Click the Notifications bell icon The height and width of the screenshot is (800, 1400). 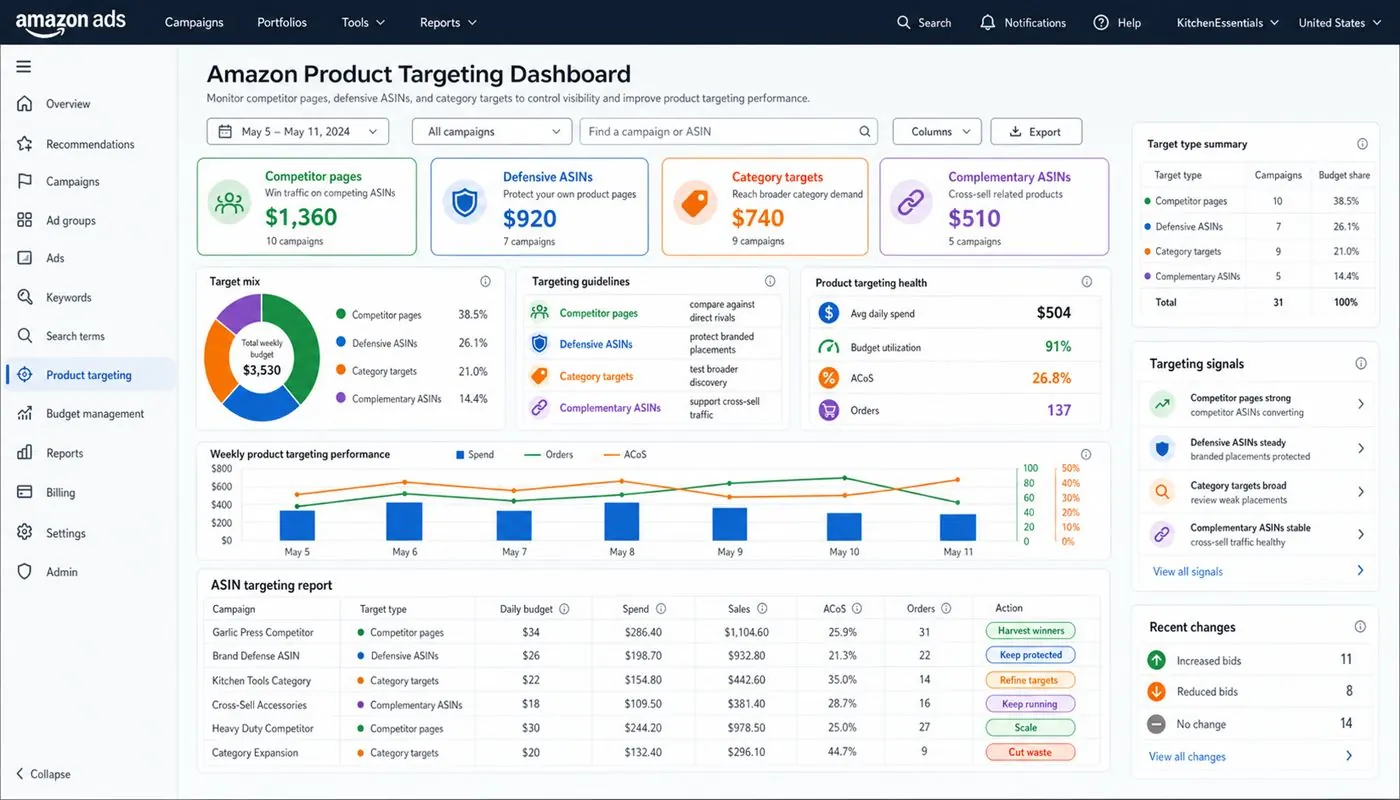click(988, 22)
